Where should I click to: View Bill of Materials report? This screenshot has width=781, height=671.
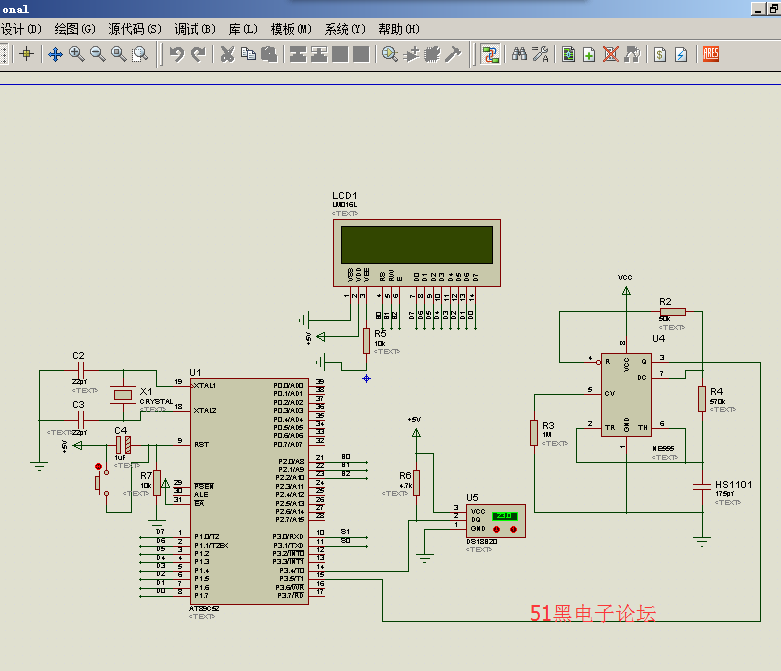660,54
